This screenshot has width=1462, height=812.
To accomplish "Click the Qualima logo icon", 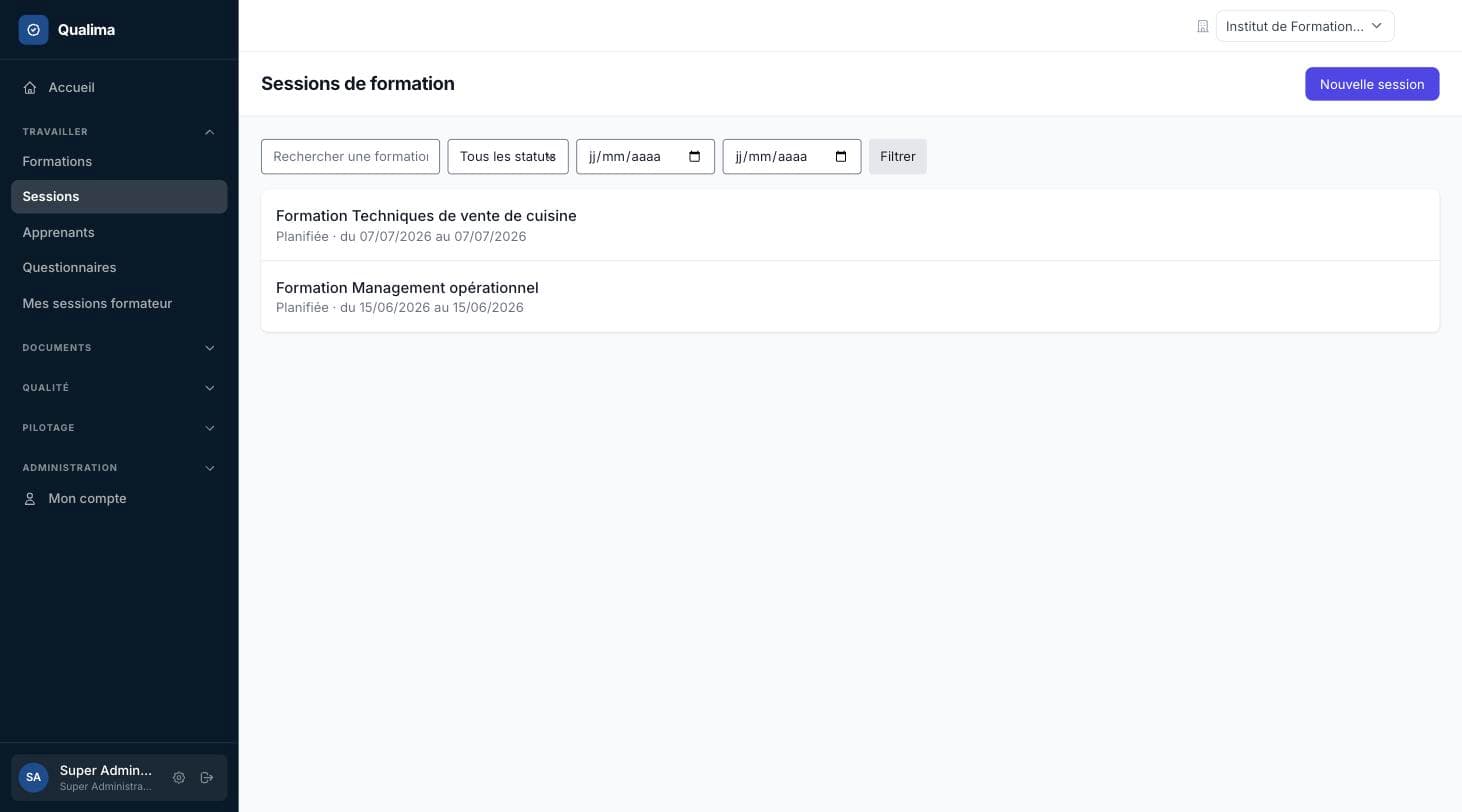I will point(33,30).
